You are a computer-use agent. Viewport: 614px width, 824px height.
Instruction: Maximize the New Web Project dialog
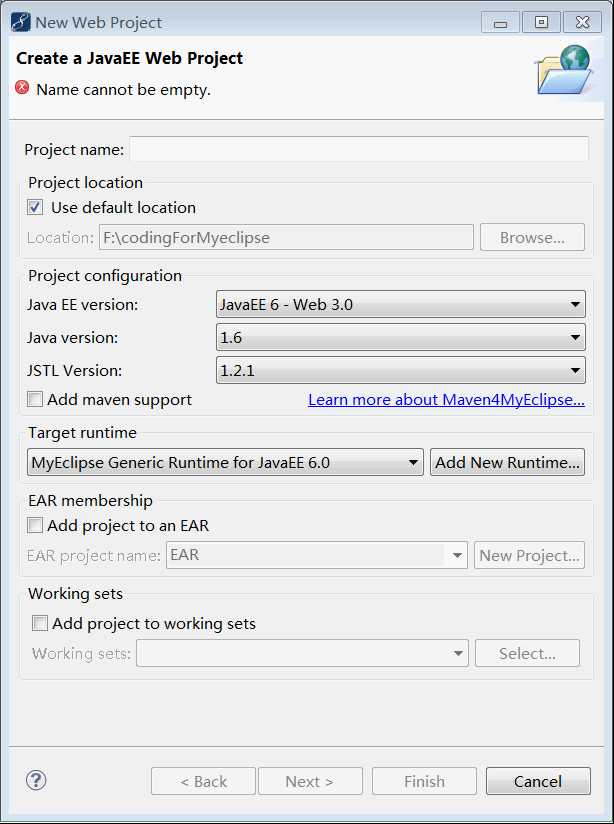[541, 23]
